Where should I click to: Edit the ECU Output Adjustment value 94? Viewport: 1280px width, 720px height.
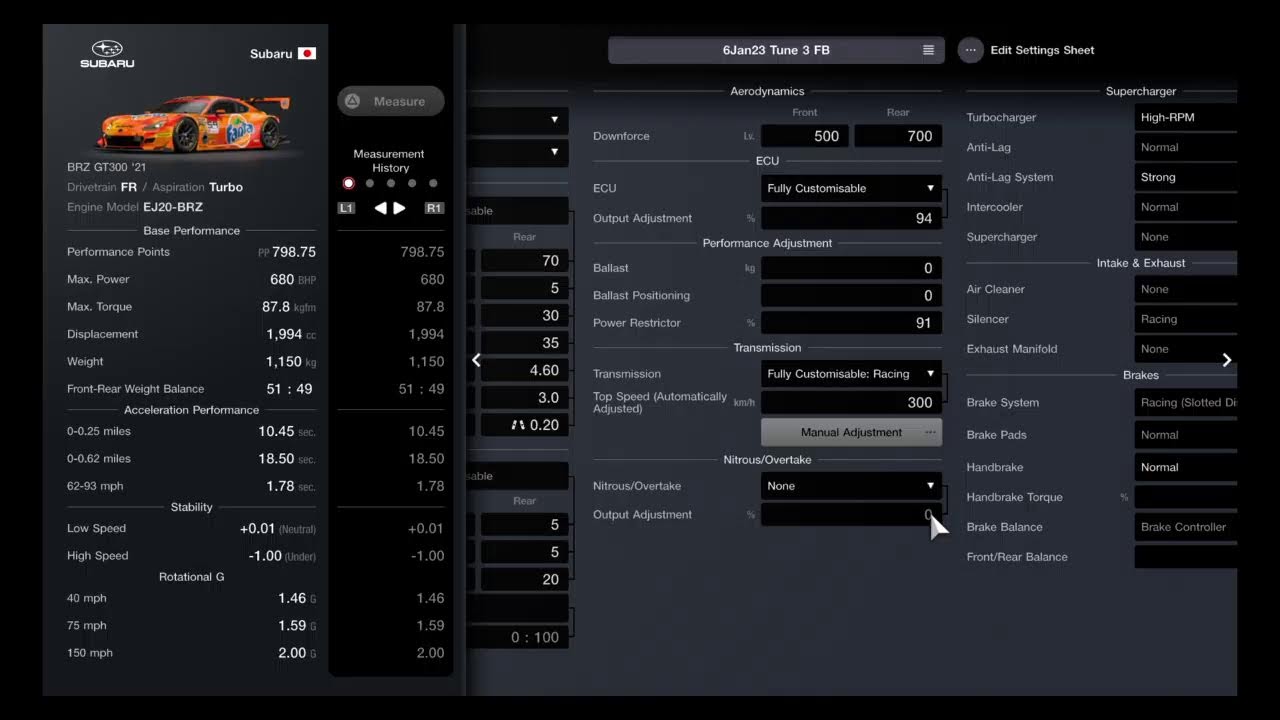(x=851, y=218)
